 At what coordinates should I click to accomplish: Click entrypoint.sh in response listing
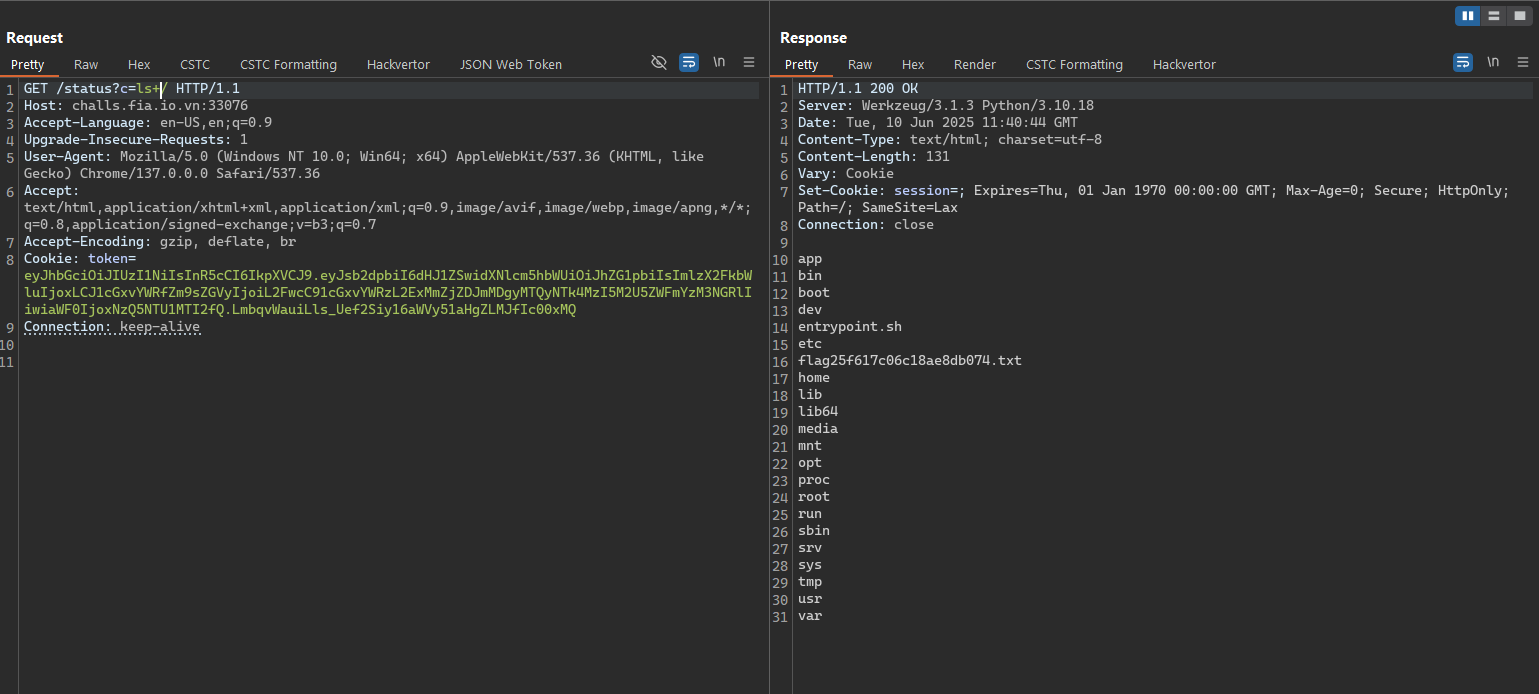coord(850,326)
